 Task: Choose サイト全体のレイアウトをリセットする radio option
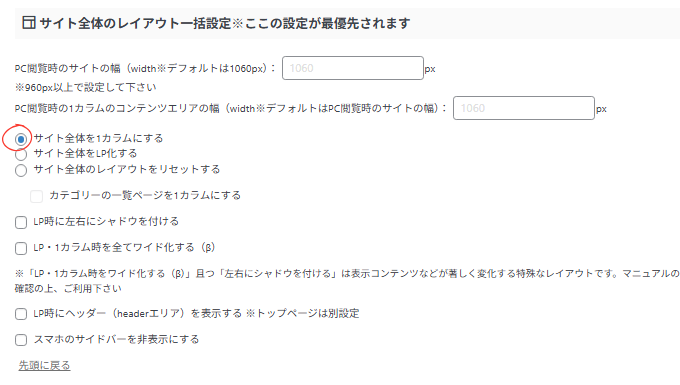coord(21,170)
